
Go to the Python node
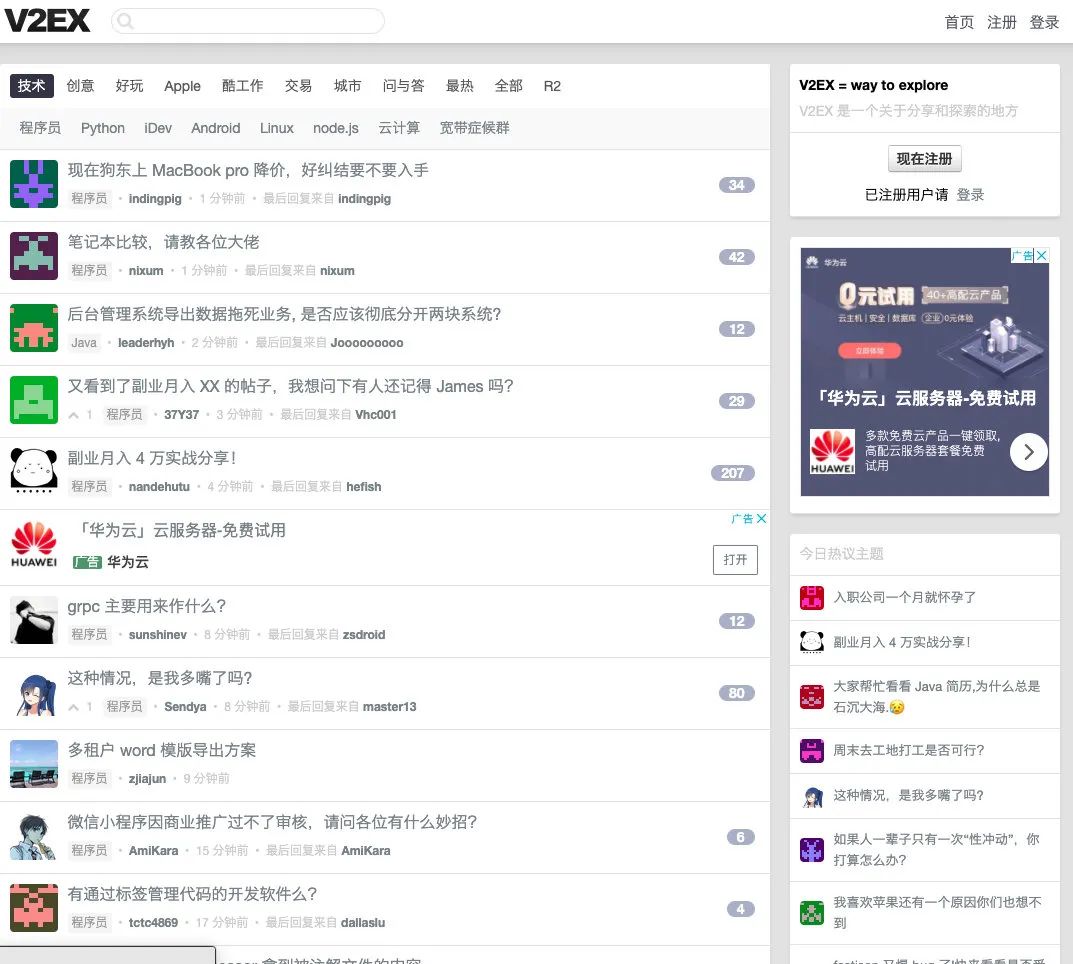click(103, 128)
